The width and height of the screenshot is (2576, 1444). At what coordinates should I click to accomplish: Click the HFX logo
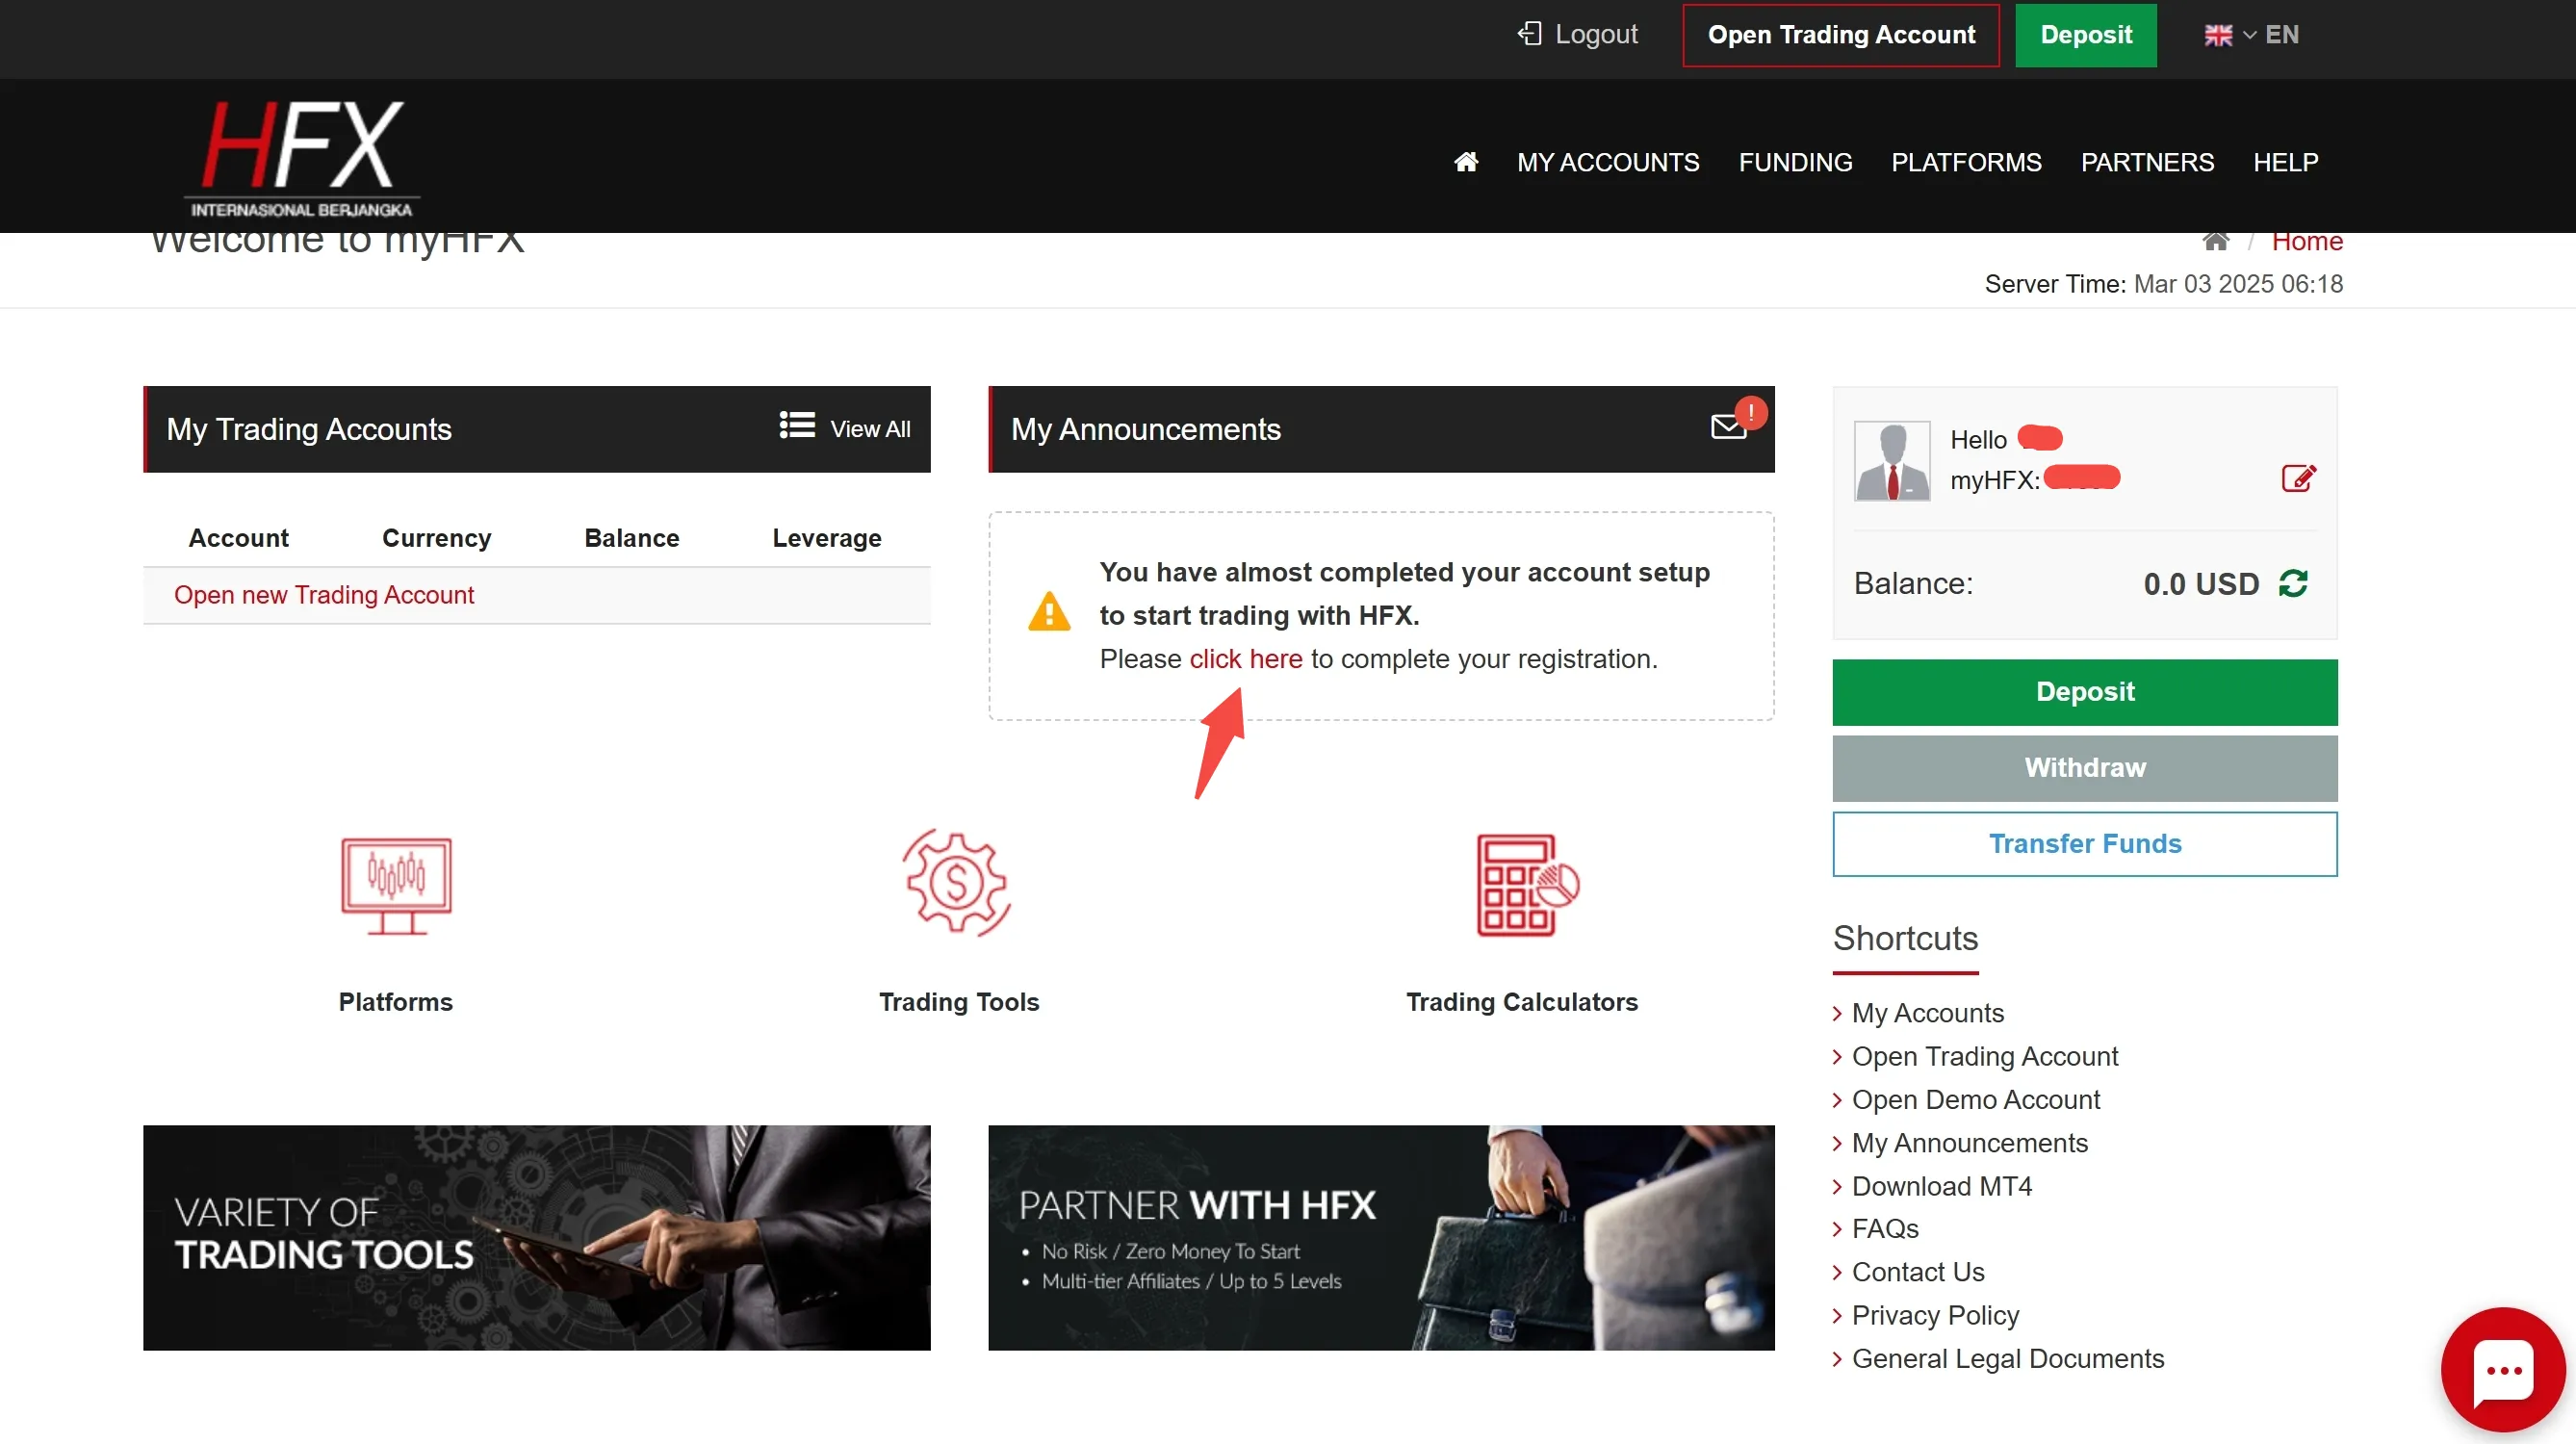pos(301,158)
